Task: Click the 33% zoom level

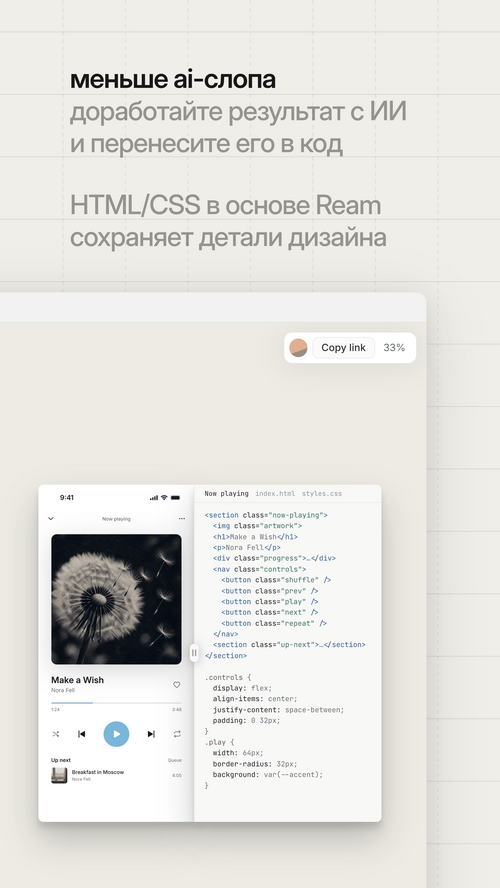Action: click(394, 348)
